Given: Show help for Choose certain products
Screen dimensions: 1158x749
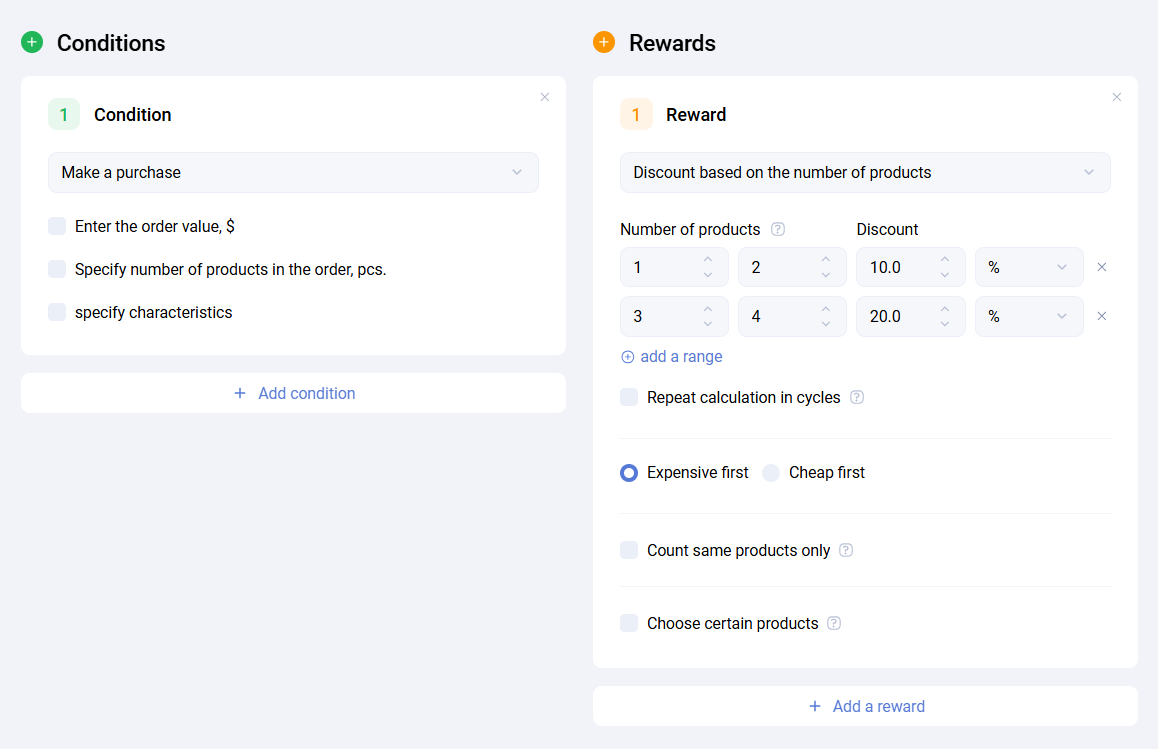Looking at the screenshot, I should point(834,623).
